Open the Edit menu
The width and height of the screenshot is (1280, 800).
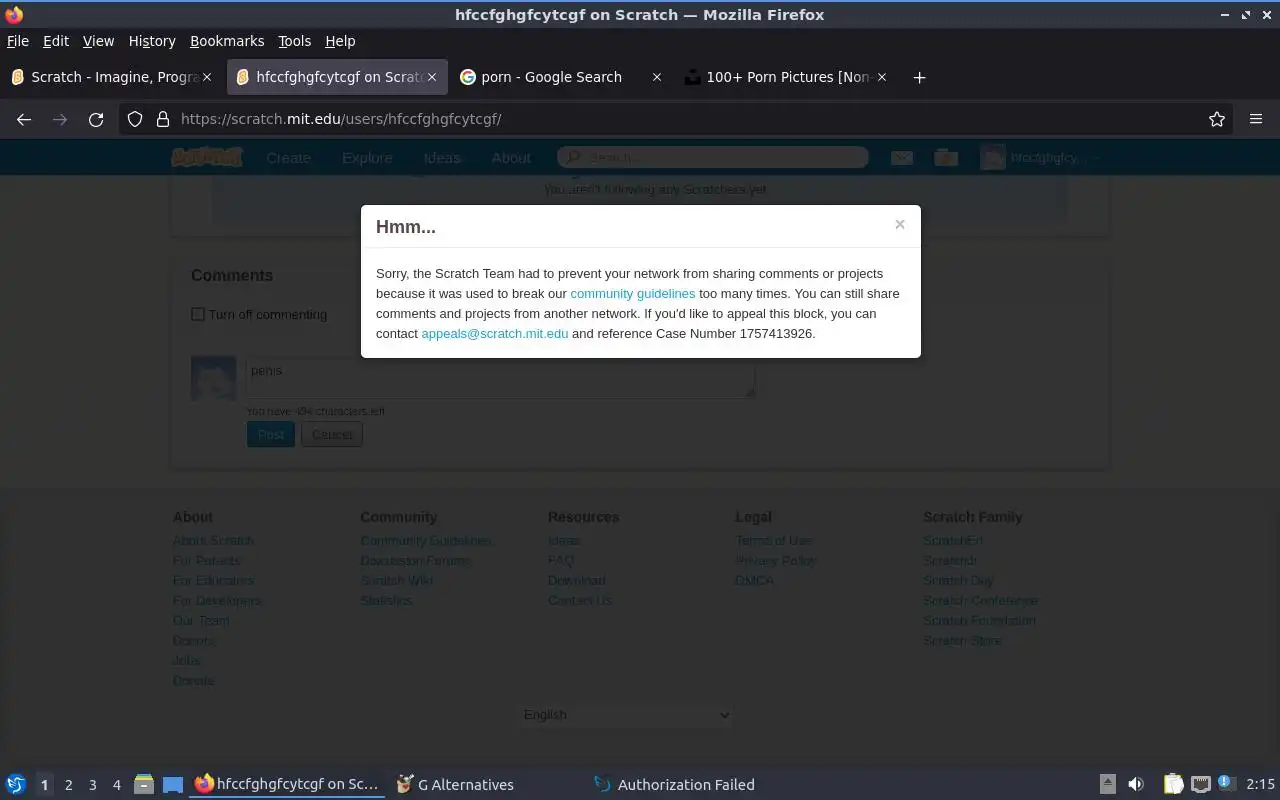tap(56, 41)
